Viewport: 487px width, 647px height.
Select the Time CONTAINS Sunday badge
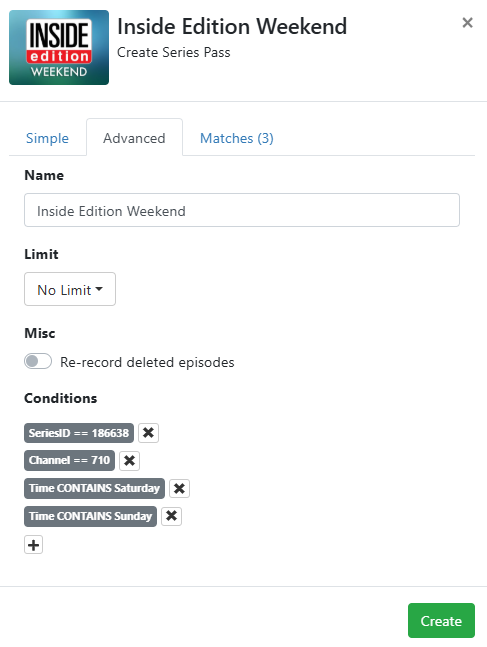point(90,516)
